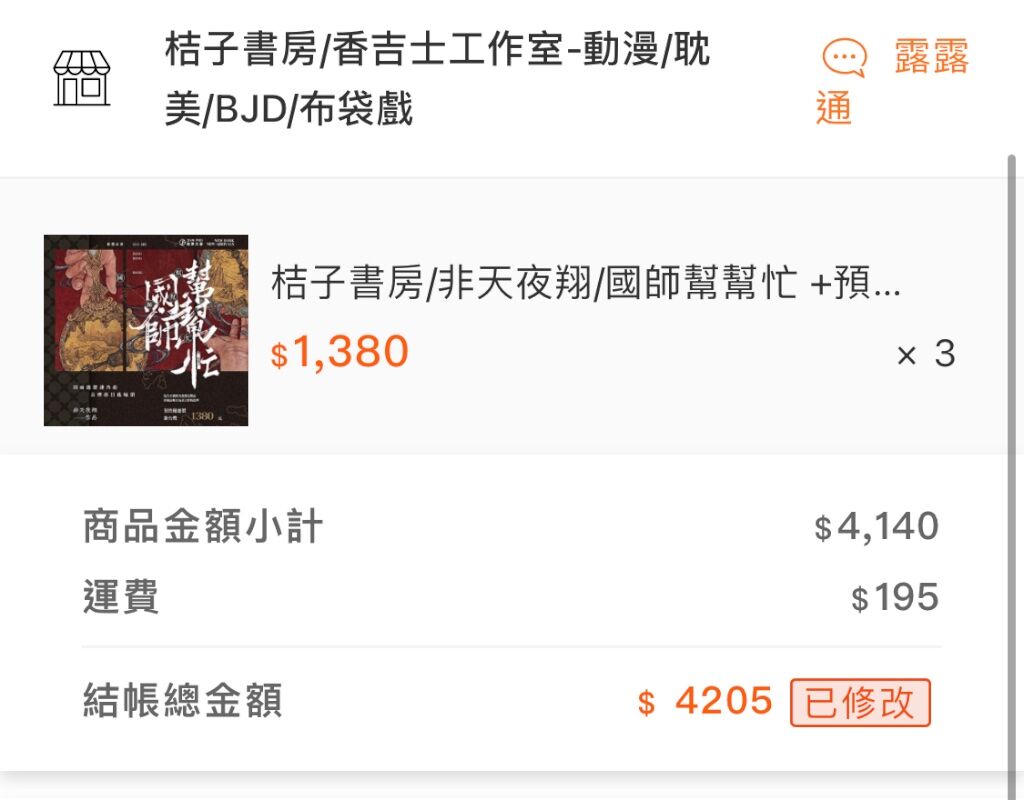Click the shop storefront icon
Viewport: 1024px width, 800px height.
(x=82, y=78)
